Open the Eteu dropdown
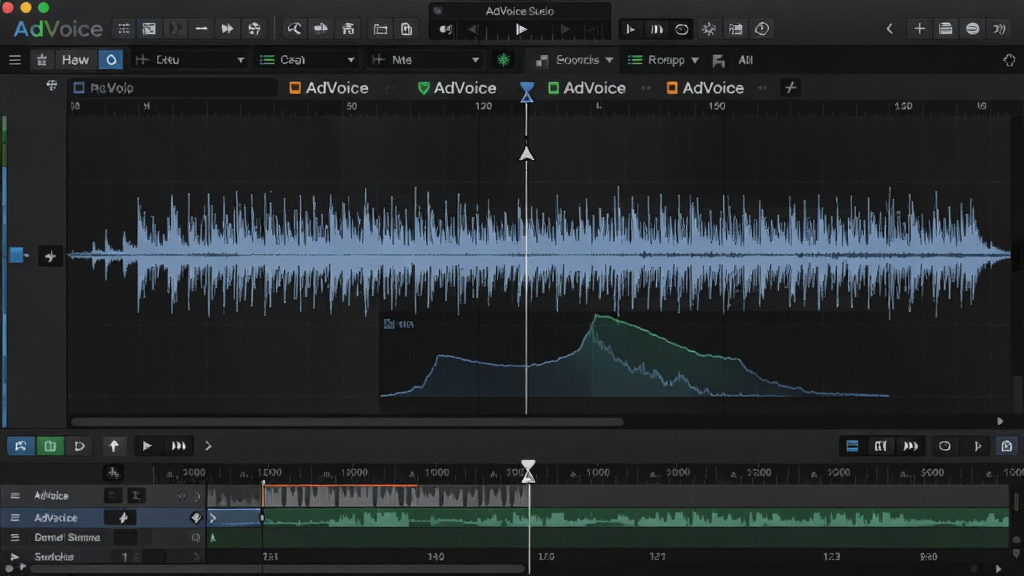1024x576 pixels. 189,60
